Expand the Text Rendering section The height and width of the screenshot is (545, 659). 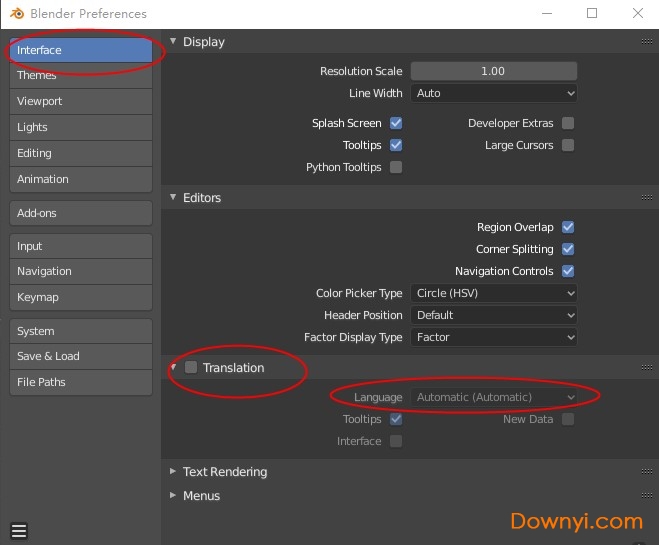point(224,472)
